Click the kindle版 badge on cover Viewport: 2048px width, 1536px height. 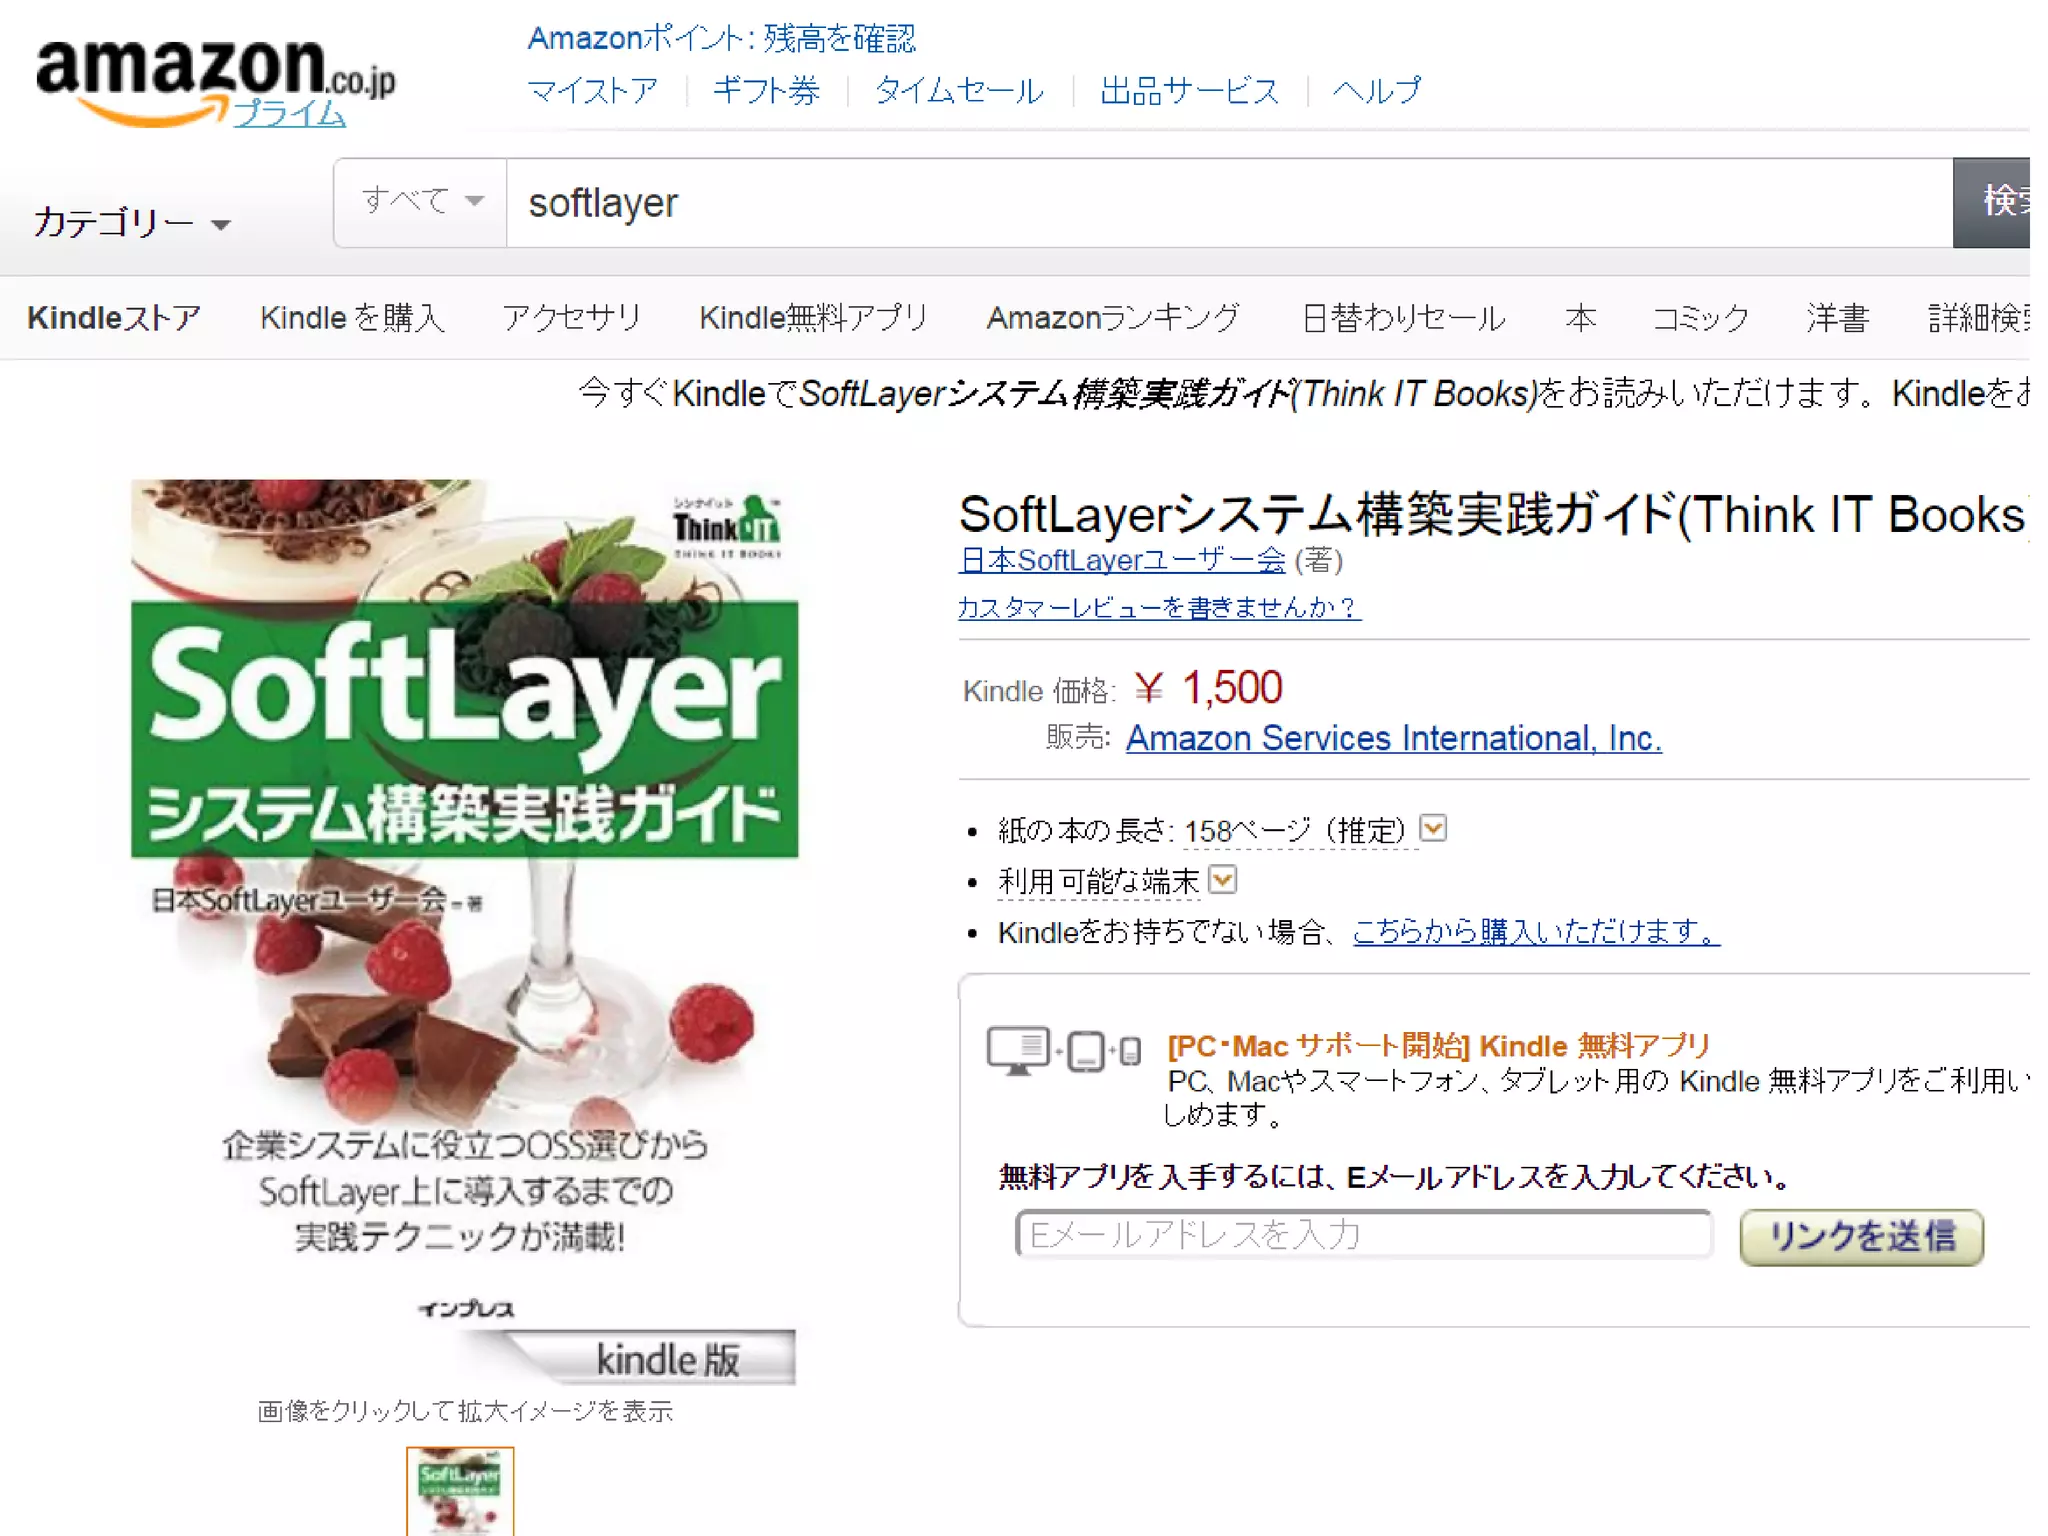point(667,1358)
